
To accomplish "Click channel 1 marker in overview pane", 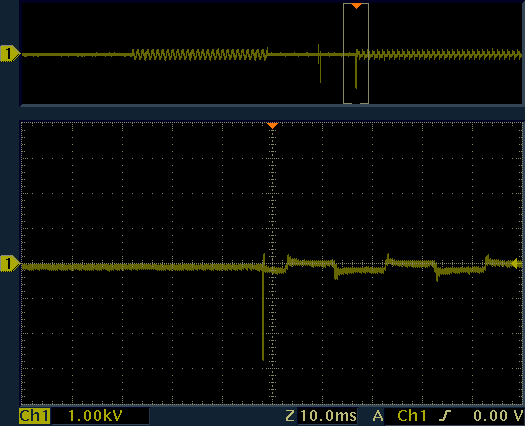I will tap(10, 54).
